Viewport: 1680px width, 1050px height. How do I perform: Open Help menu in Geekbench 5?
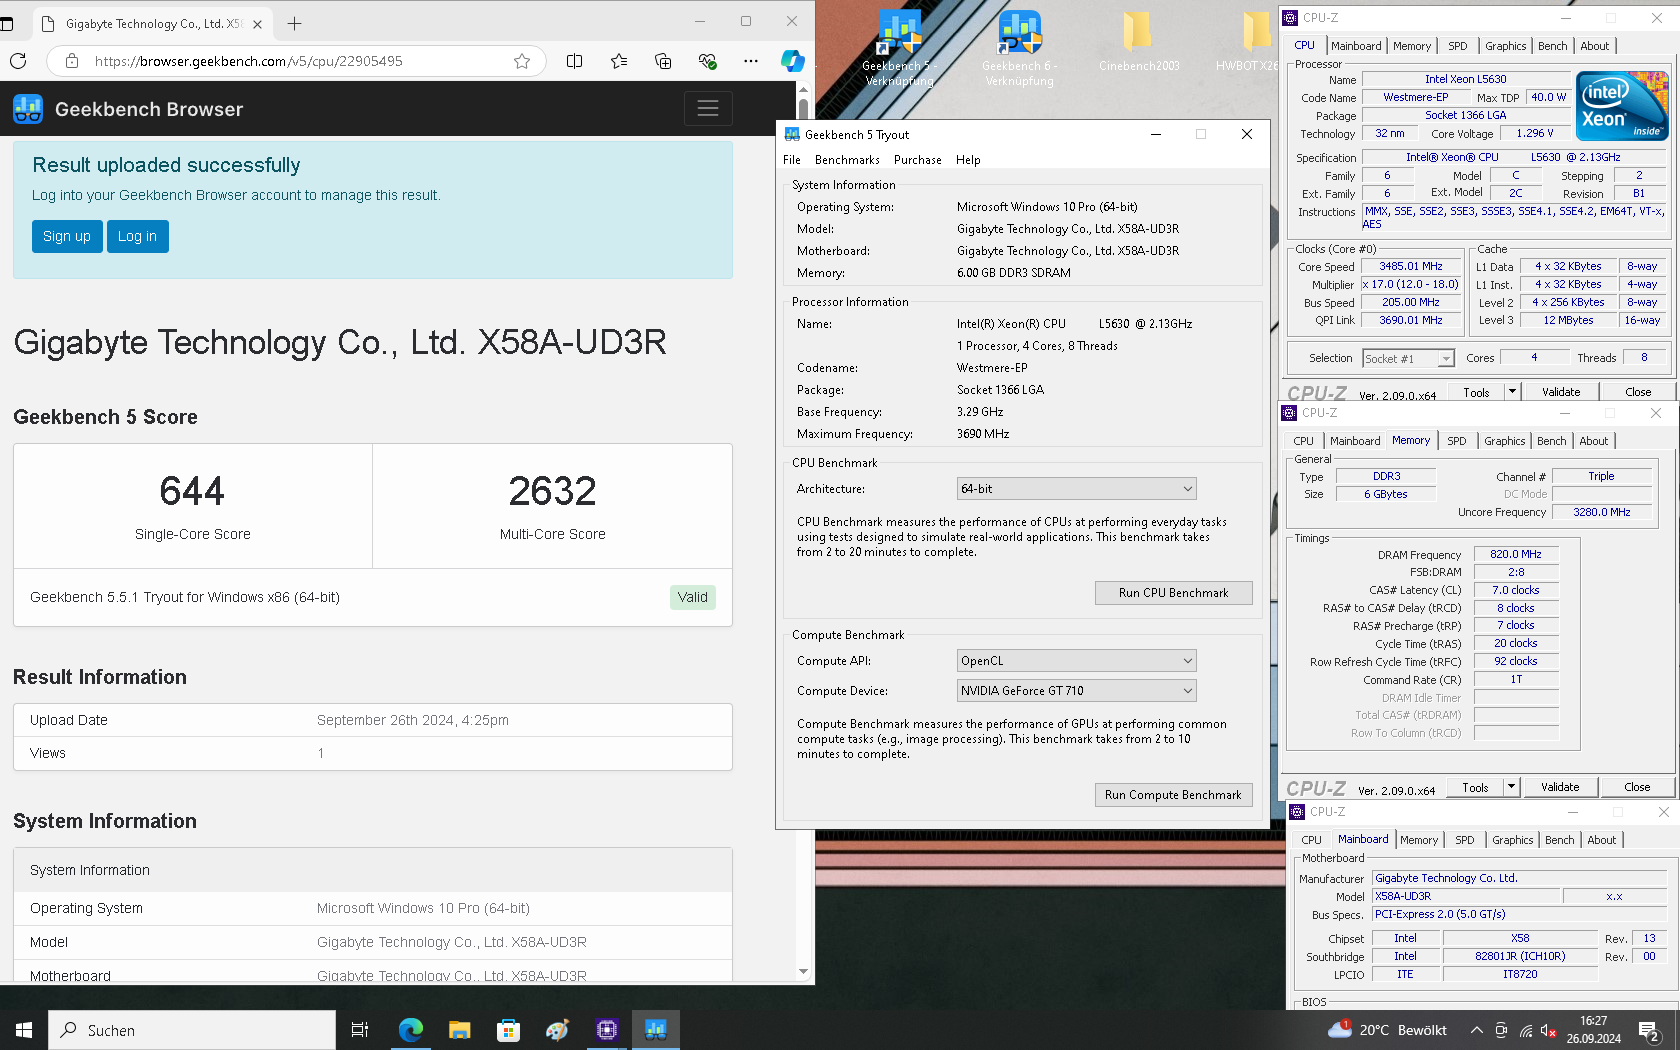(968, 160)
